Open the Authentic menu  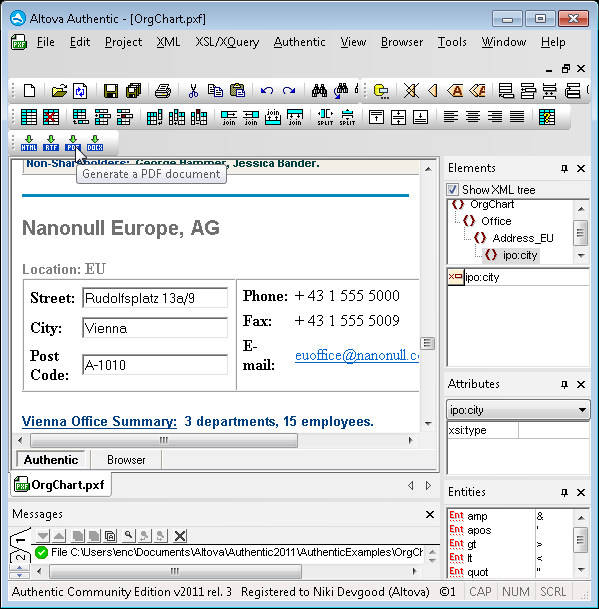pyautogui.click(x=300, y=42)
